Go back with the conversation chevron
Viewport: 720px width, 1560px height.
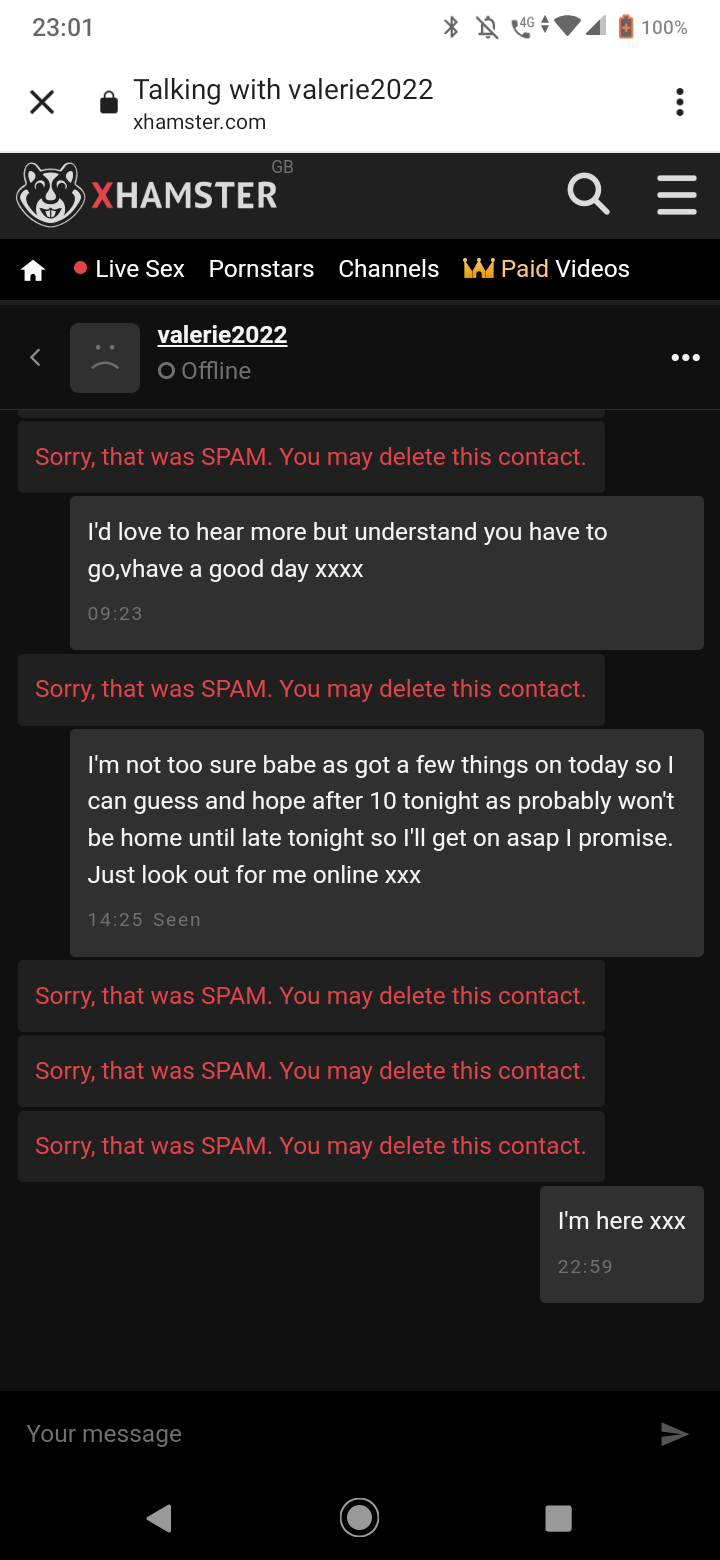[x=35, y=357]
